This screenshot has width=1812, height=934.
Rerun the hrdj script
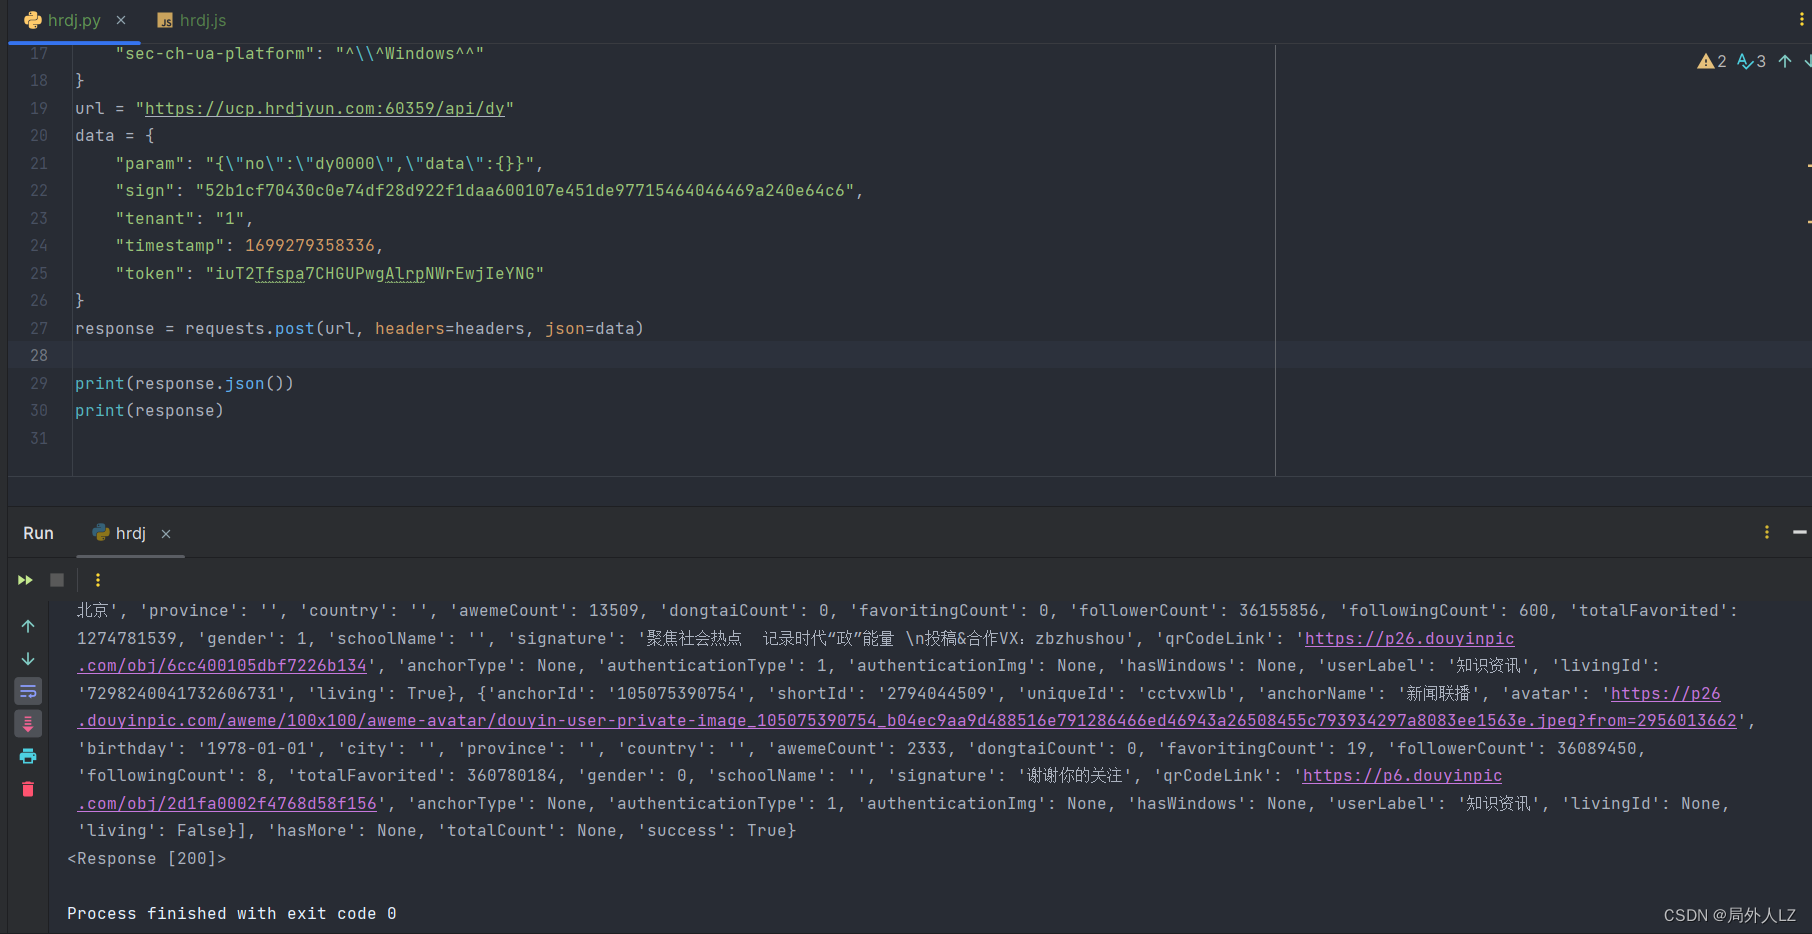point(25,580)
